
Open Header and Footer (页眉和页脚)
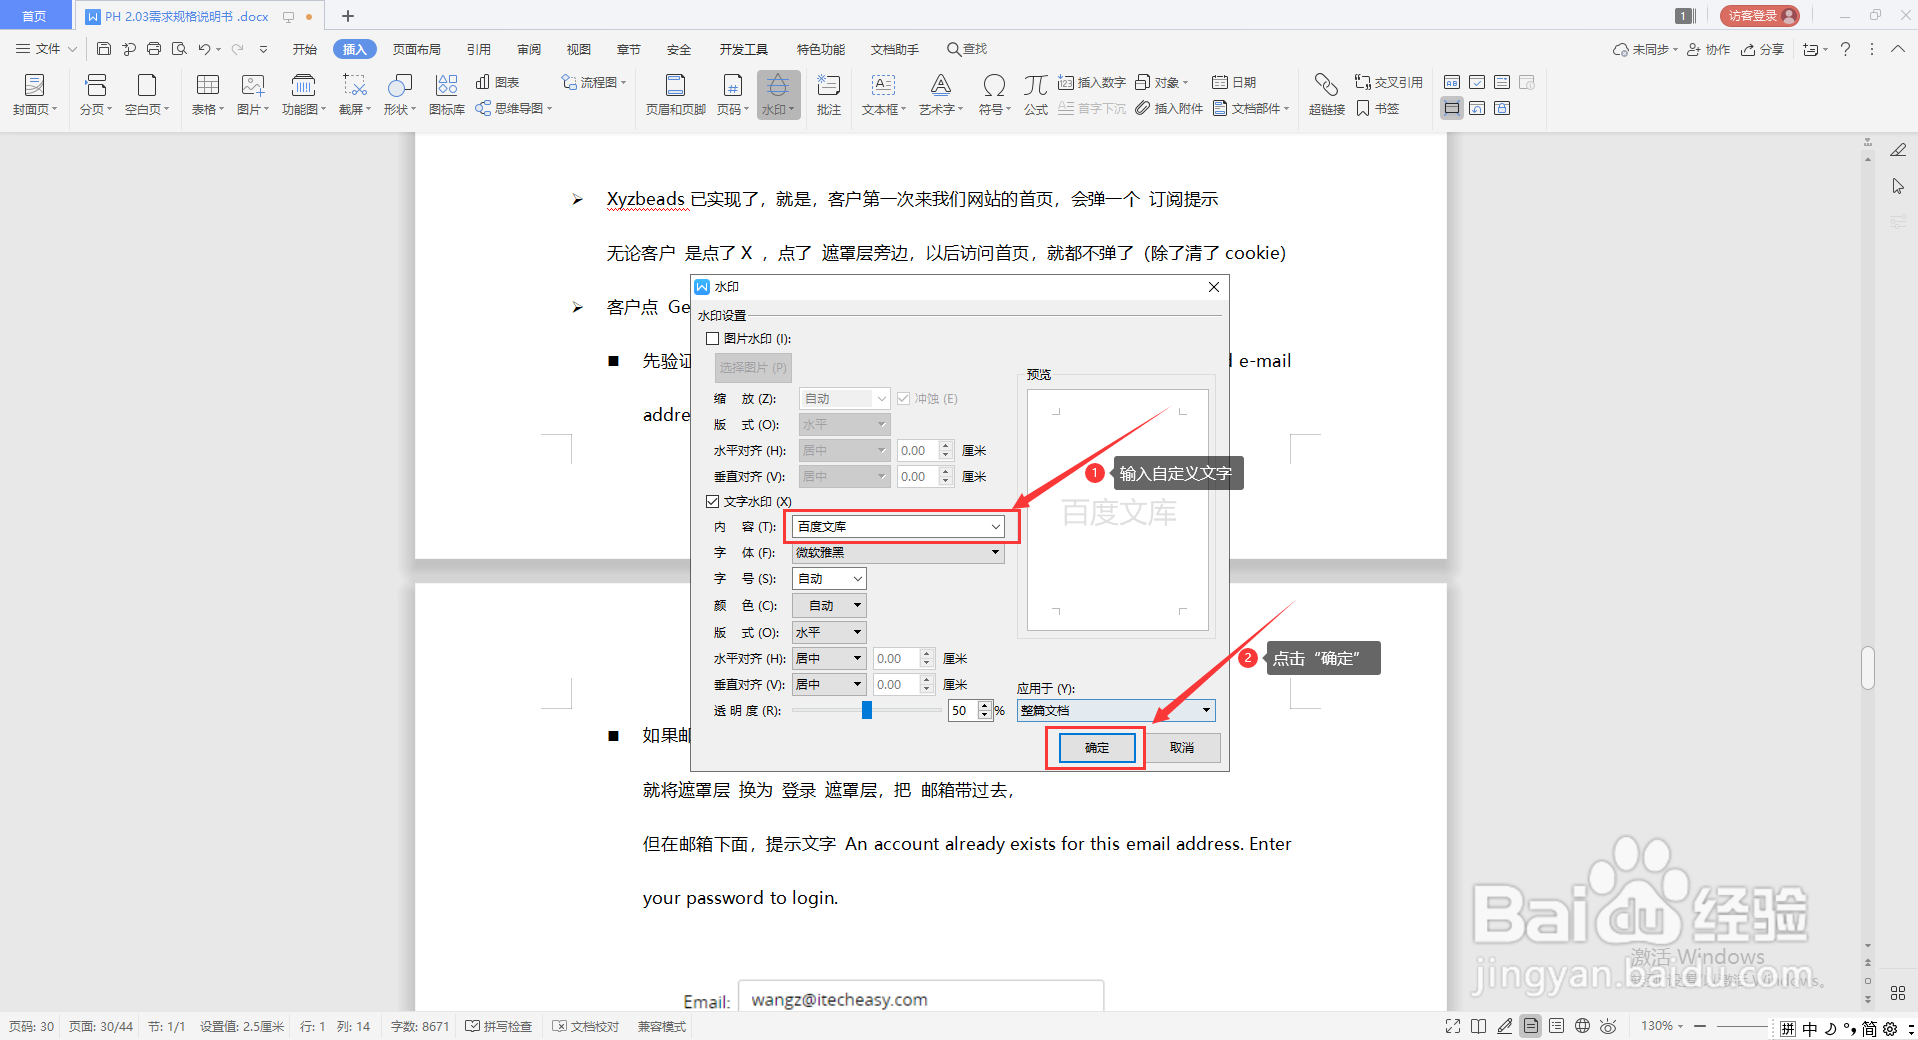[675, 95]
